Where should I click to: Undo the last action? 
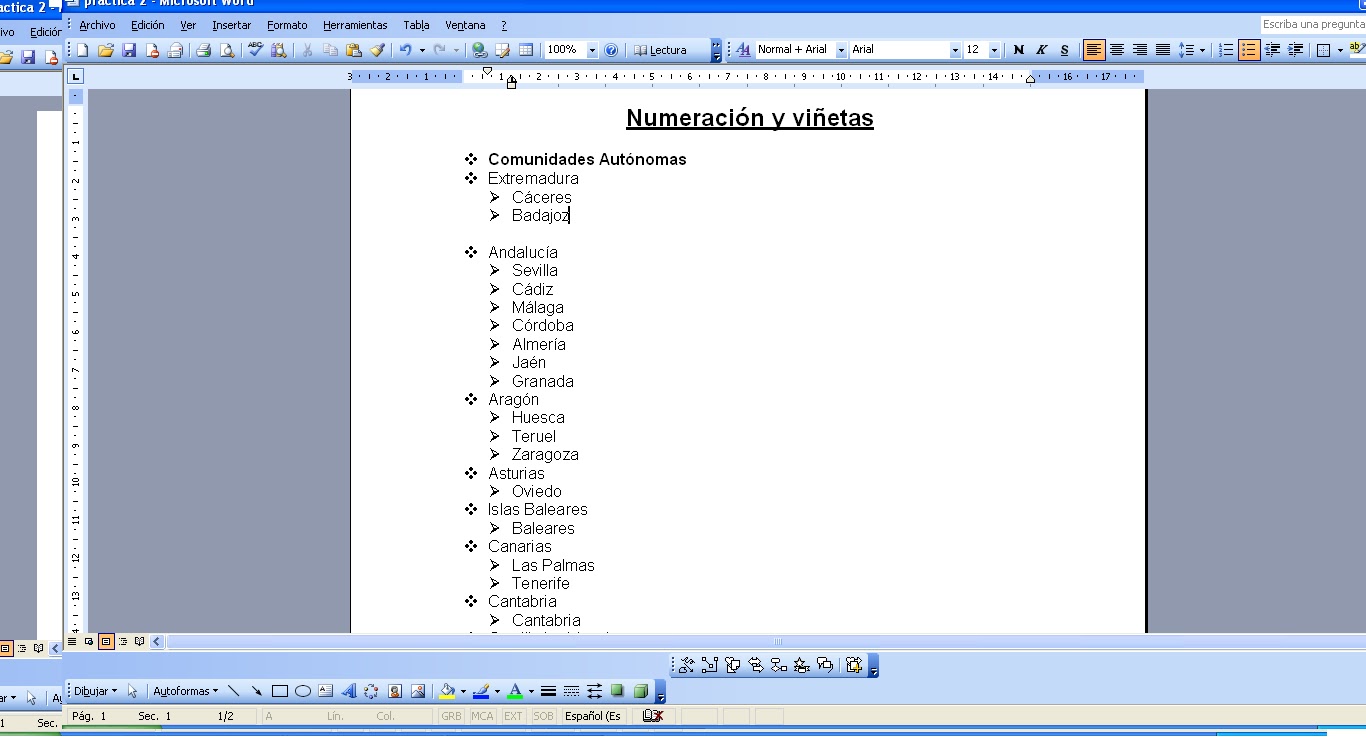[405, 50]
